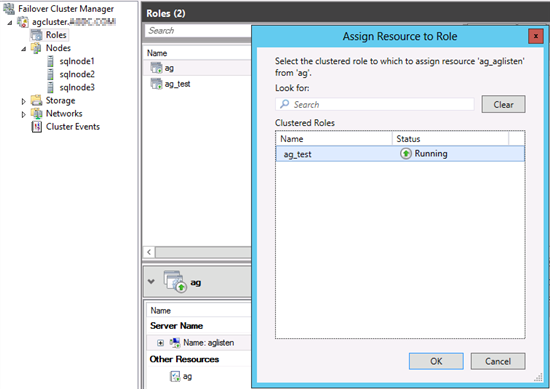Click the Failover Cluster Manager root icon

[x=9, y=8]
